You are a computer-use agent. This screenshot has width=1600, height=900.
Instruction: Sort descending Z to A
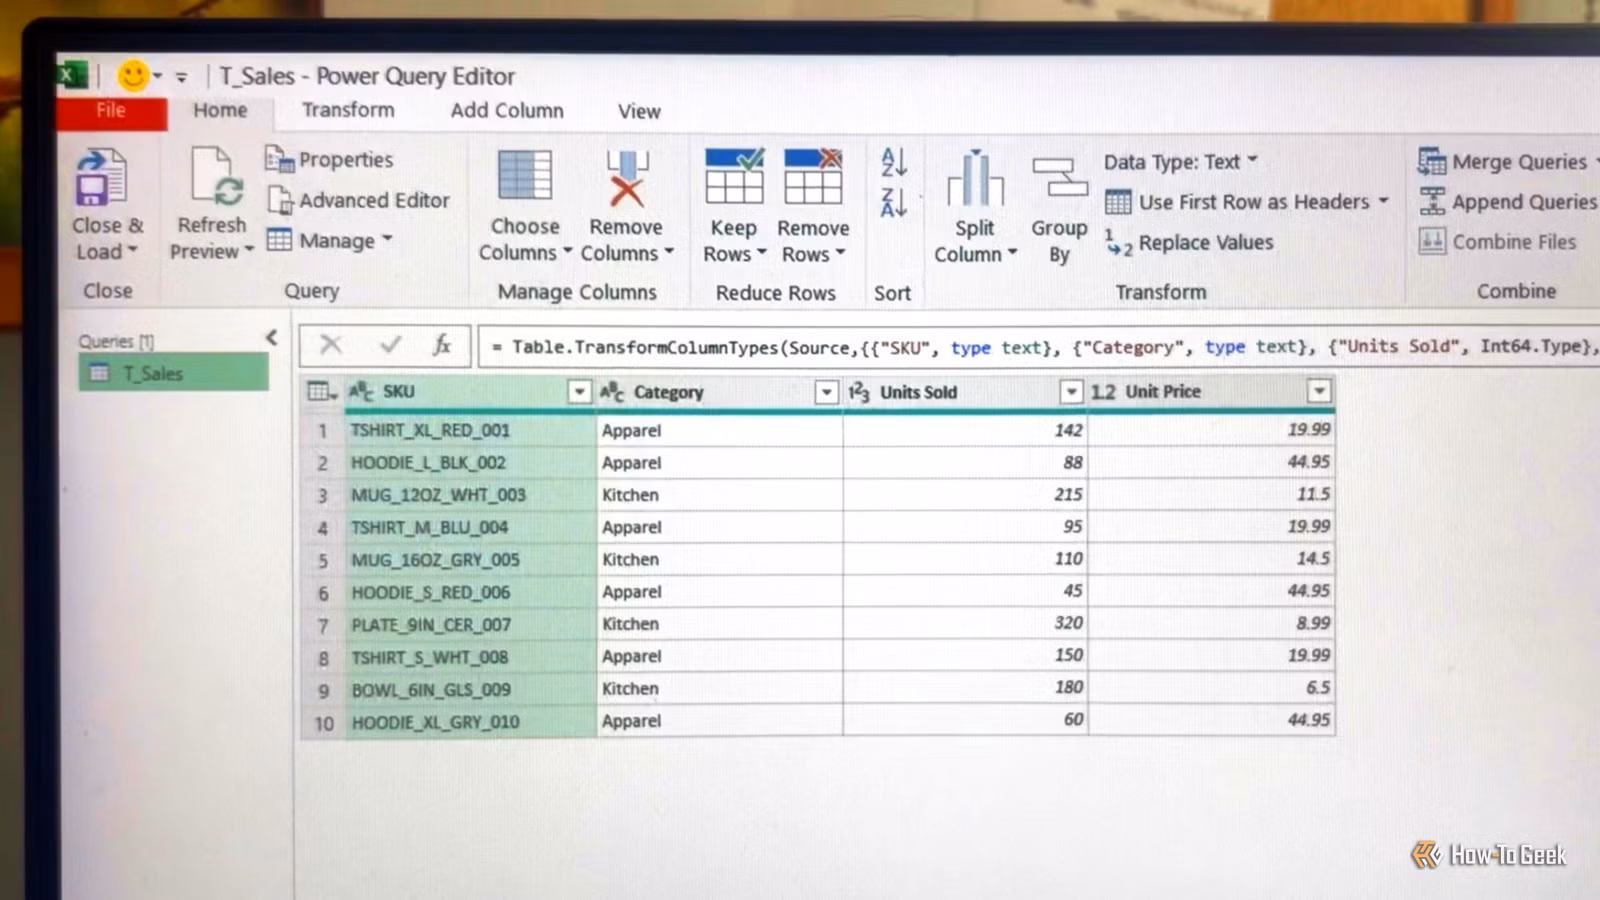pyautogui.click(x=893, y=202)
